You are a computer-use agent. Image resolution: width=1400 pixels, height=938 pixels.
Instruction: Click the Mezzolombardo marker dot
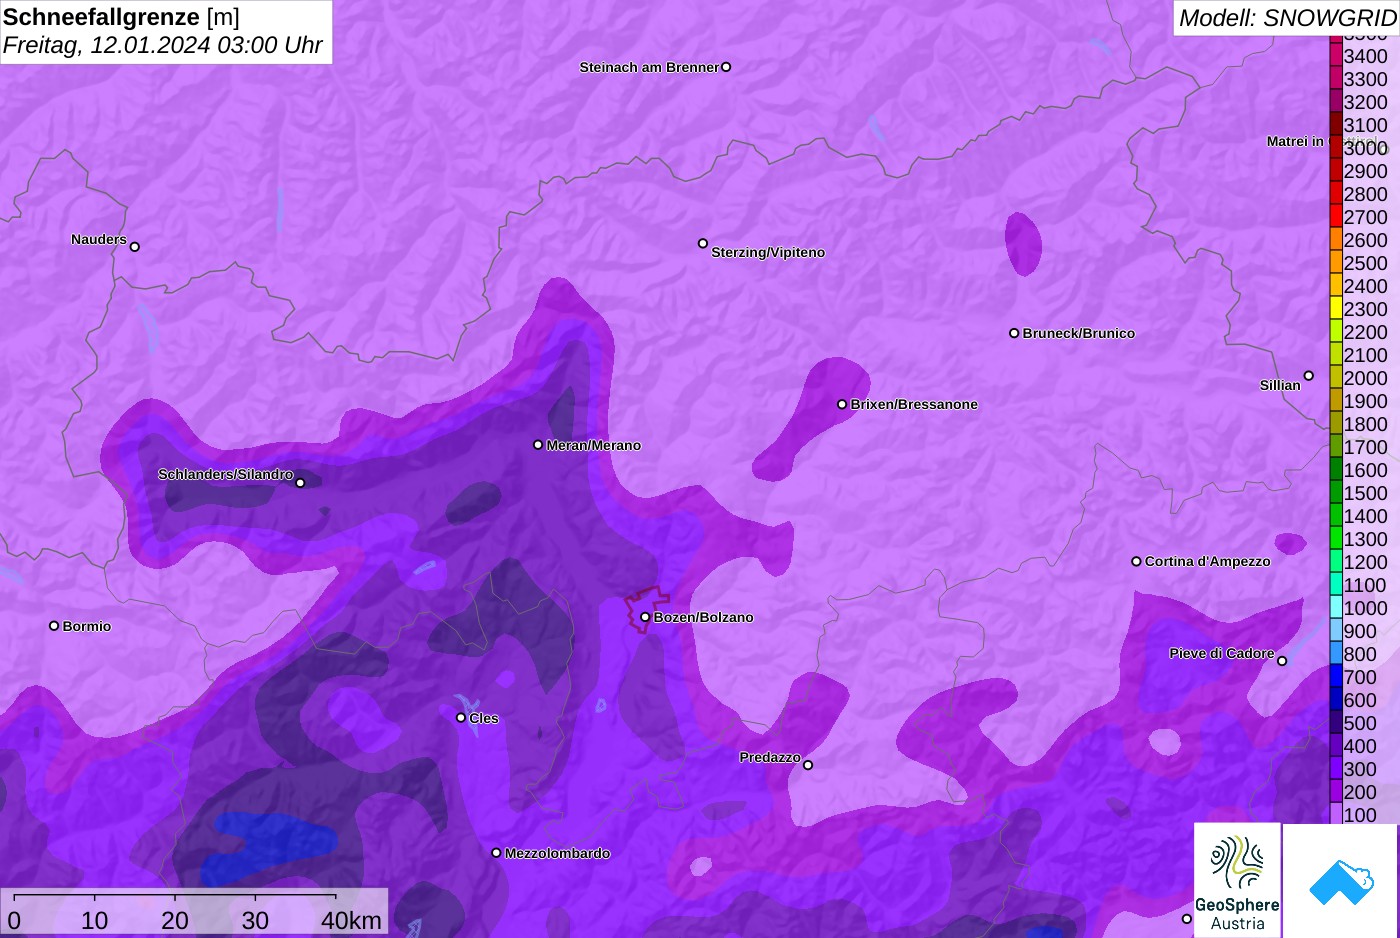[x=496, y=853]
